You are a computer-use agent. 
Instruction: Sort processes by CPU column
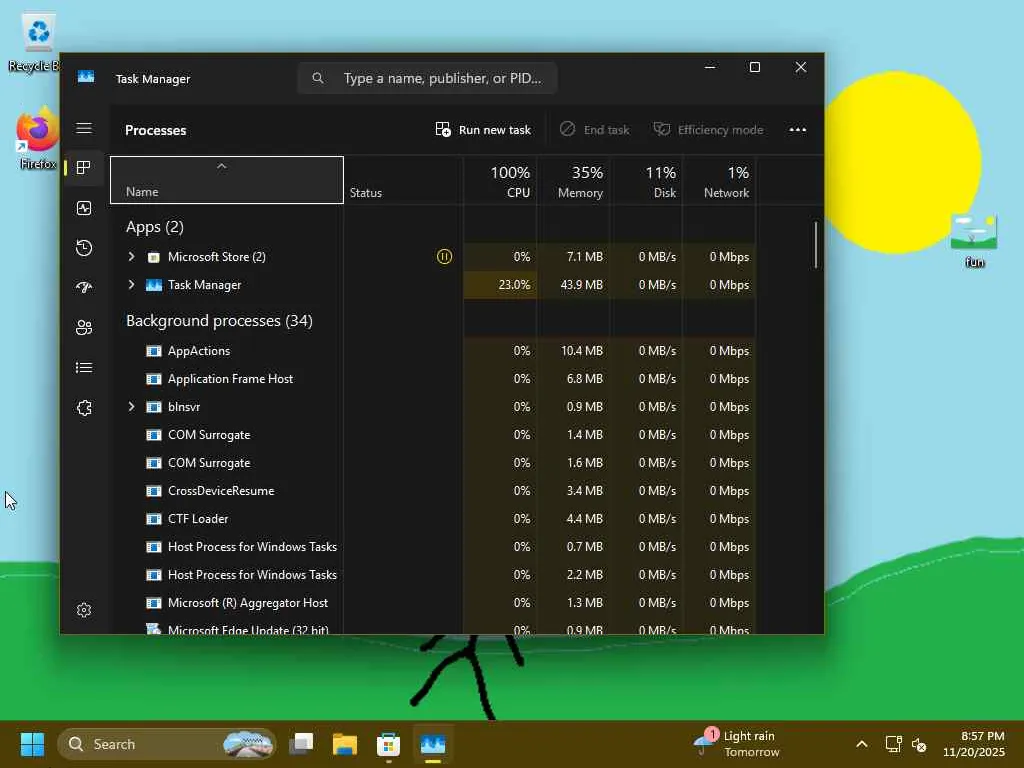pyautogui.click(x=500, y=181)
